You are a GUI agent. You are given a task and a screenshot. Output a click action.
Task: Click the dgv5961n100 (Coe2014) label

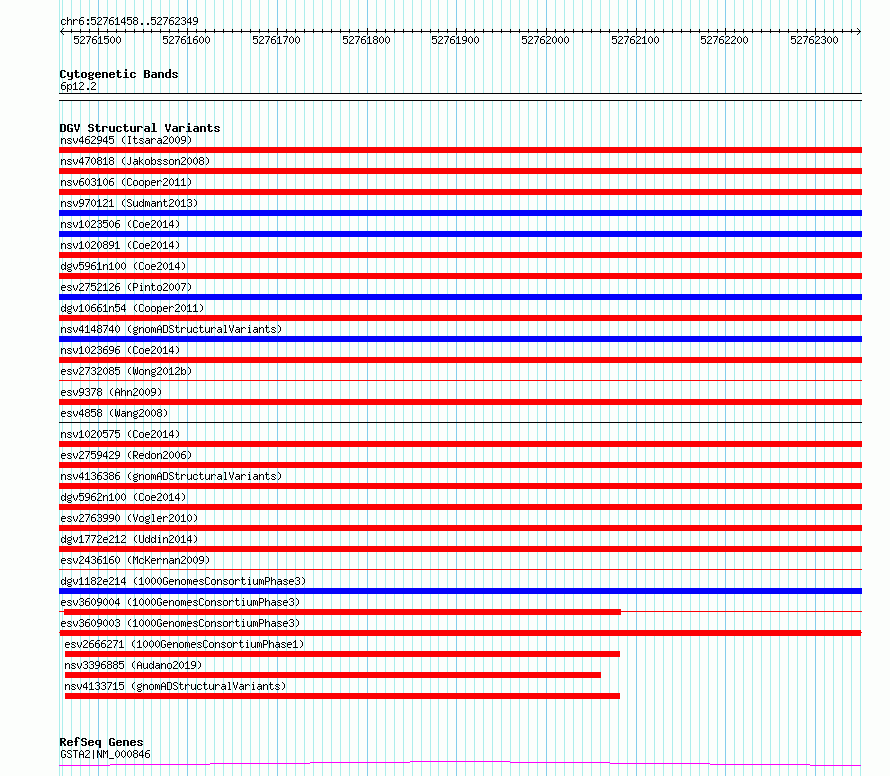point(123,266)
